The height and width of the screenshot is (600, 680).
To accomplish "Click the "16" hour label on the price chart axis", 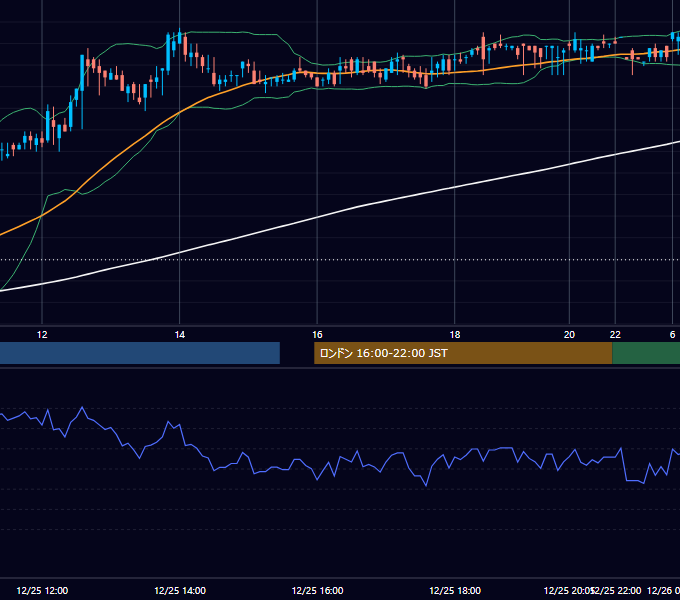I will (x=317, y=335).
